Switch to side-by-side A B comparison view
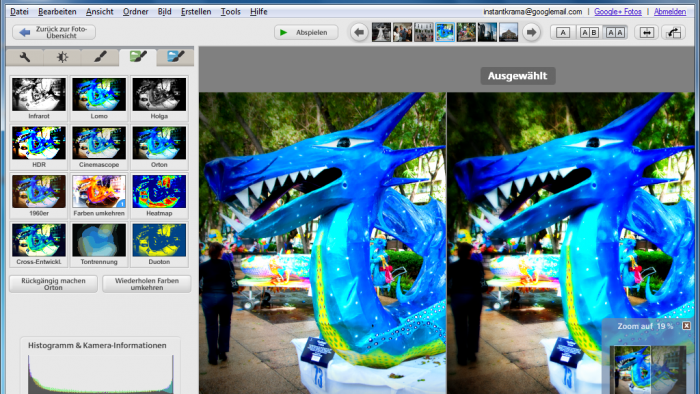 pyautogui.click(x=589, y=33)
